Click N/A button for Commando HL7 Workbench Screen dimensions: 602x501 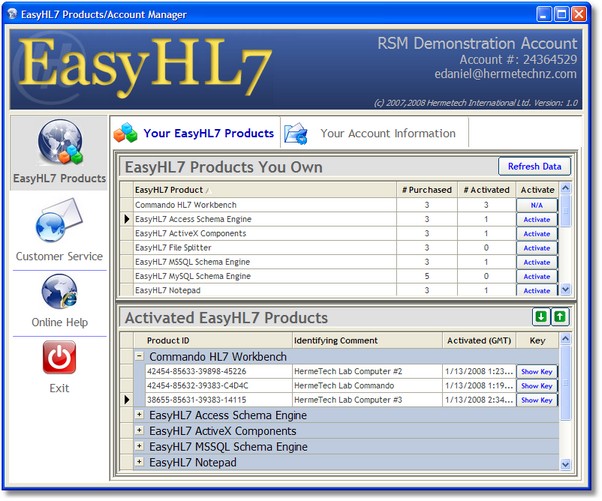tap(537, 205)
